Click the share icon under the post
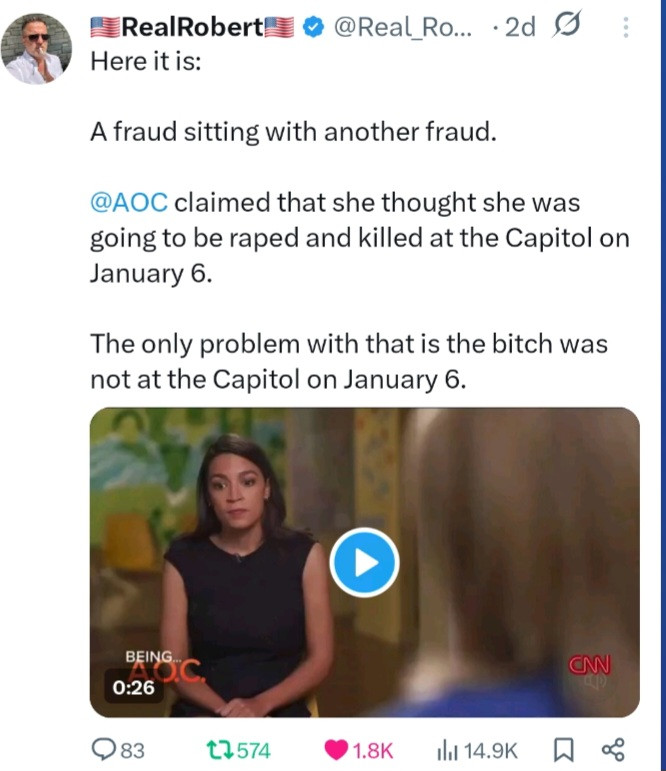 tap(610, 749)
